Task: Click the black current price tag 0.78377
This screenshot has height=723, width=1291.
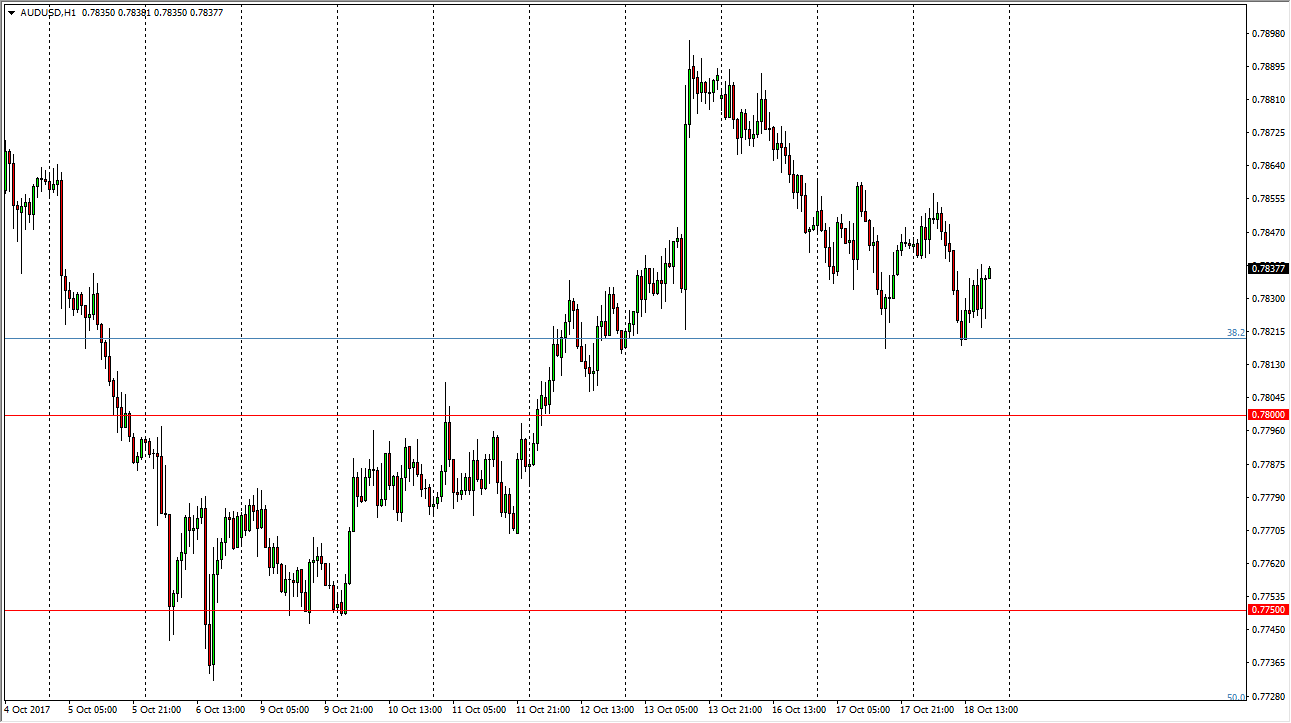Action: (1268, 268)
